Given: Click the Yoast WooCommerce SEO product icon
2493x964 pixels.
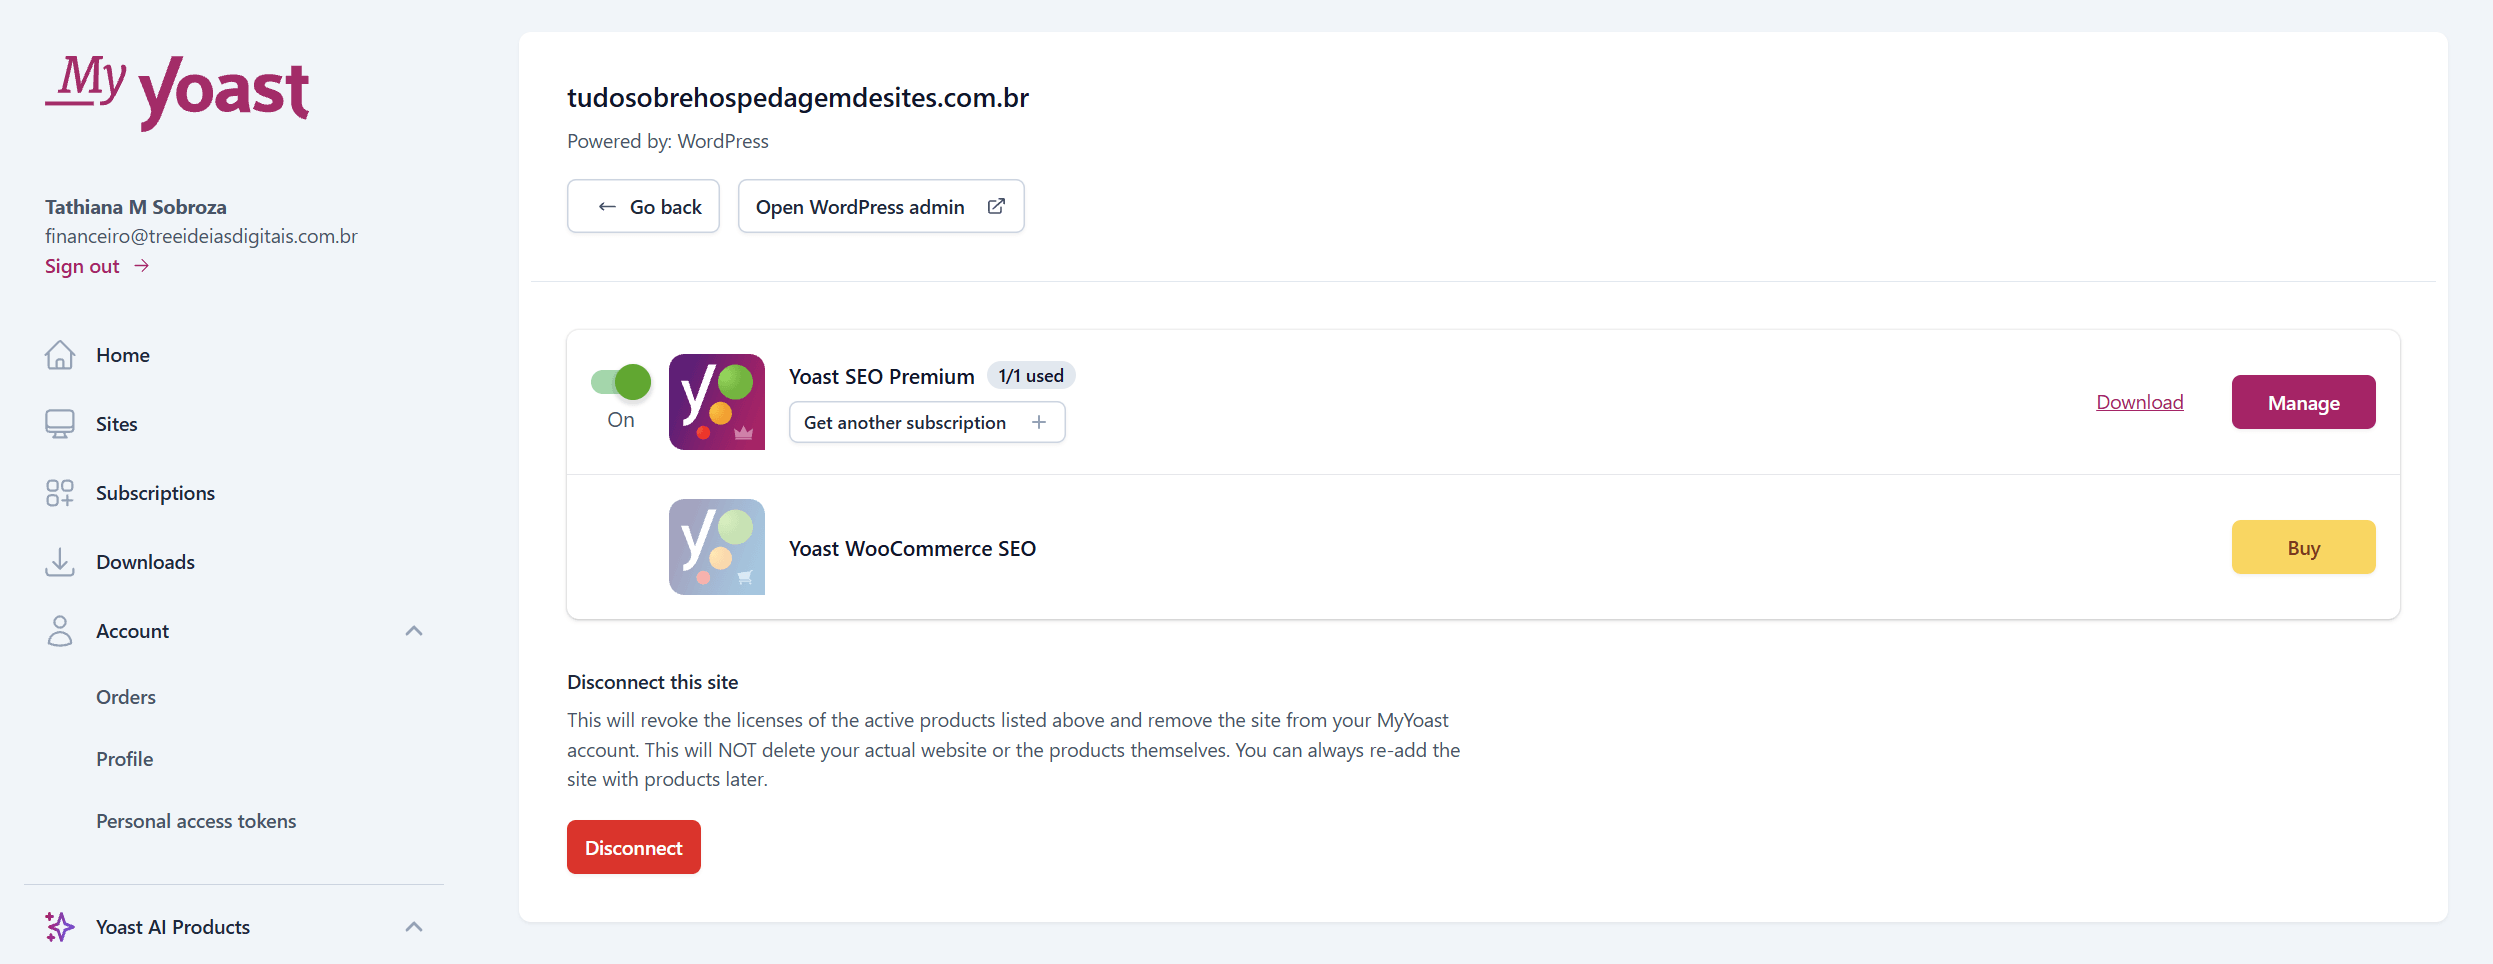Looking at the screenshot, I should click(717, 547).
